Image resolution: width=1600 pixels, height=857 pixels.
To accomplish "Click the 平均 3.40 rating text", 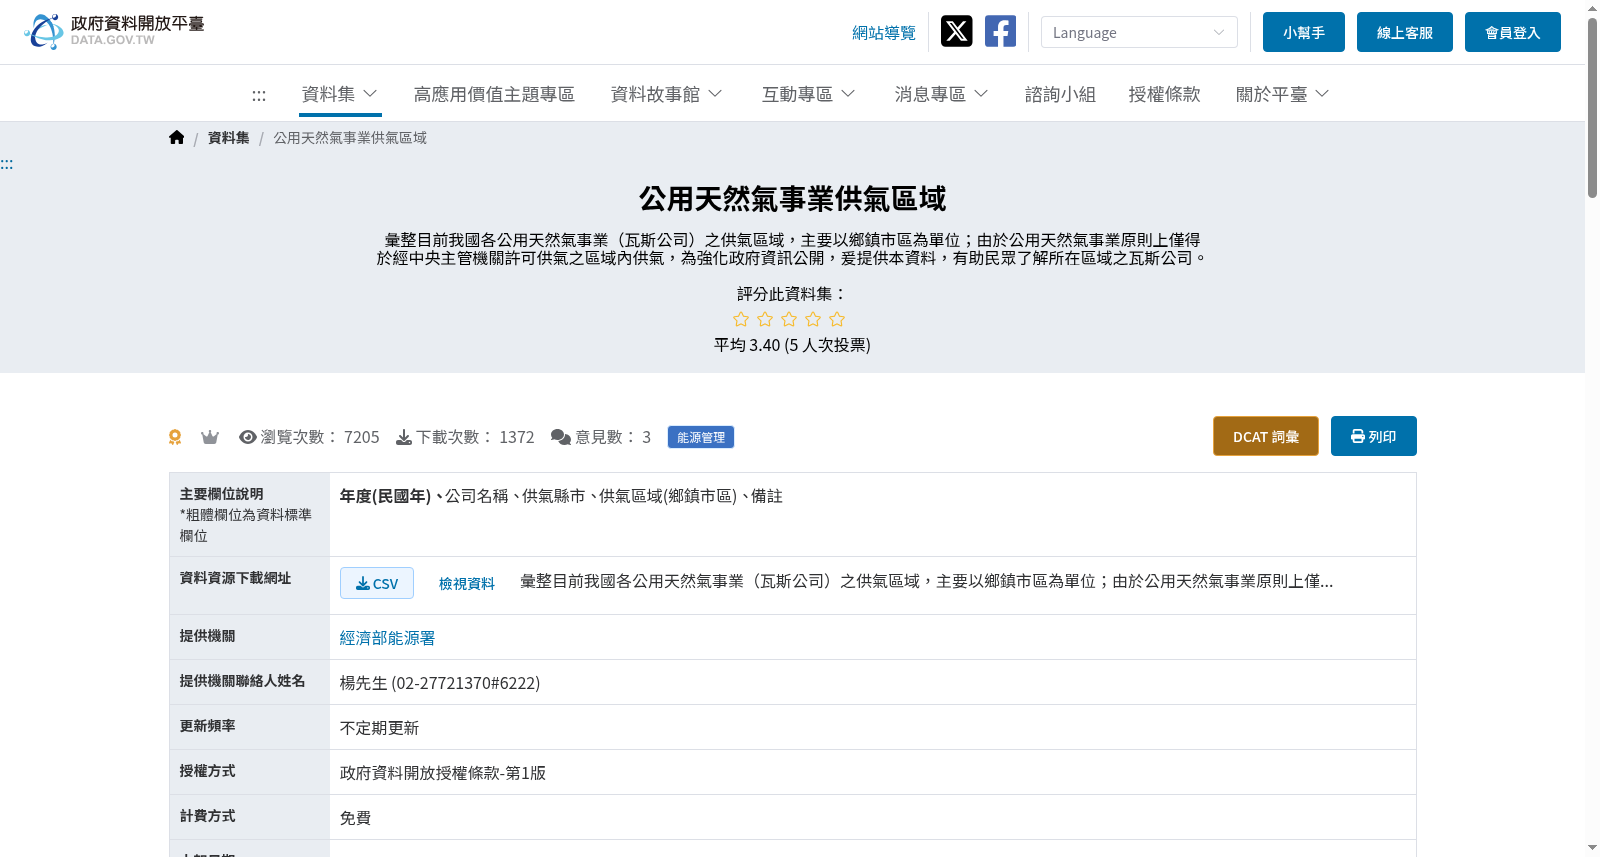I will coord(792,345).
